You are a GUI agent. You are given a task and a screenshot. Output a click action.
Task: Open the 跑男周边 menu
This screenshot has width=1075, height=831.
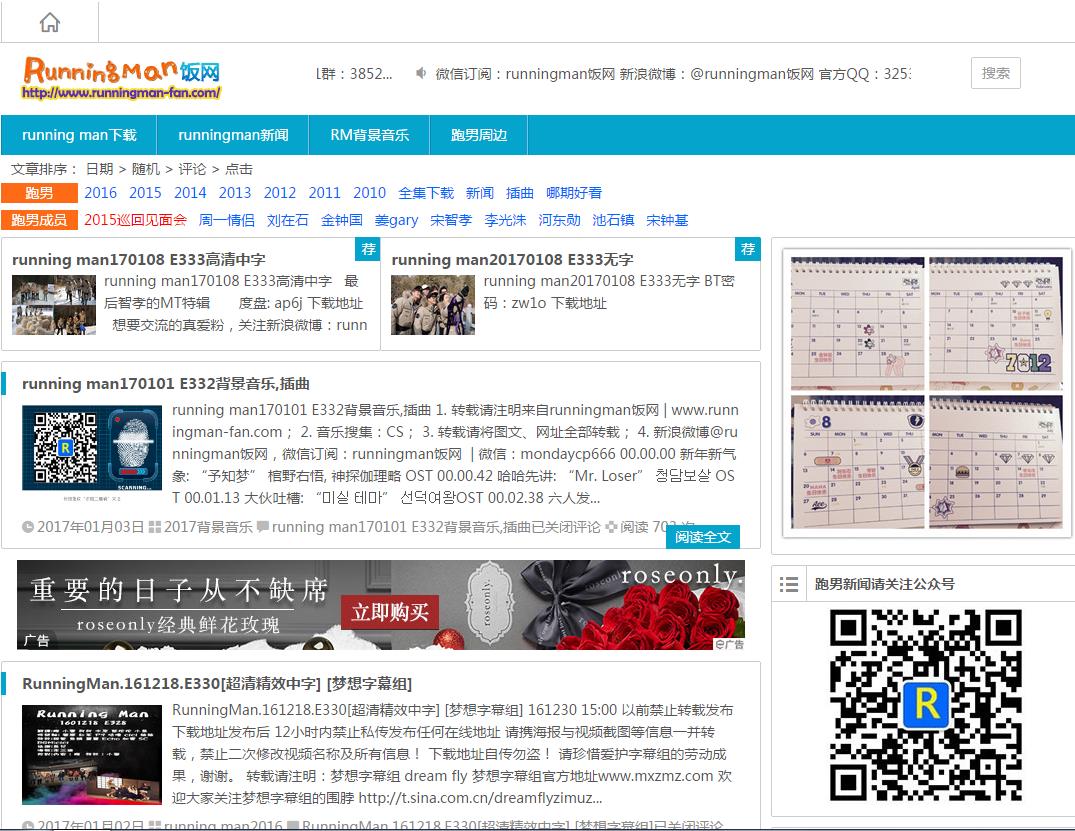tap(479, 135)
